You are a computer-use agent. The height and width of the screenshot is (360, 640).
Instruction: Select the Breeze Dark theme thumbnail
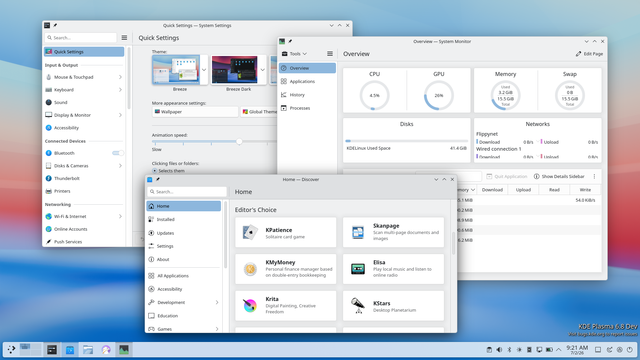point(234,70)
